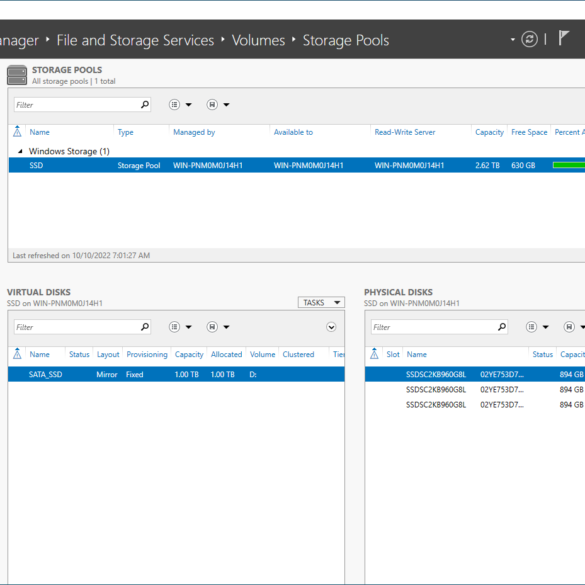This screenshot has width=585, height=585.
Task: Click the Refresh icon in header bar
Action: pos(529,39)
